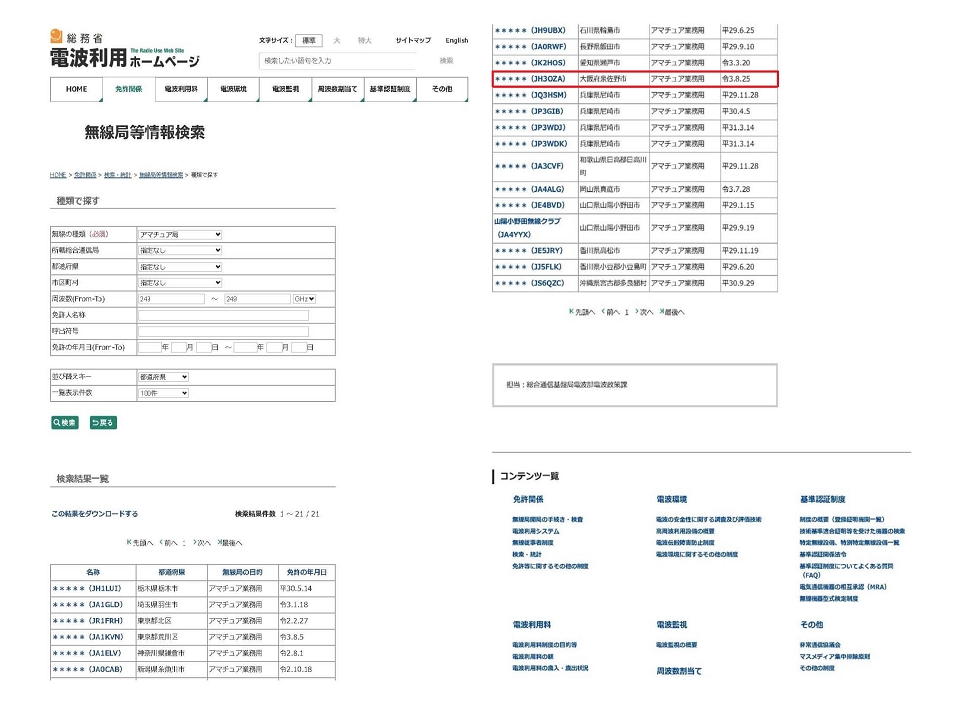The width and height of the screenshot is (960, 704).
Task: Click the orange 総務省 logo icon
Action: (x=56, y=36)
